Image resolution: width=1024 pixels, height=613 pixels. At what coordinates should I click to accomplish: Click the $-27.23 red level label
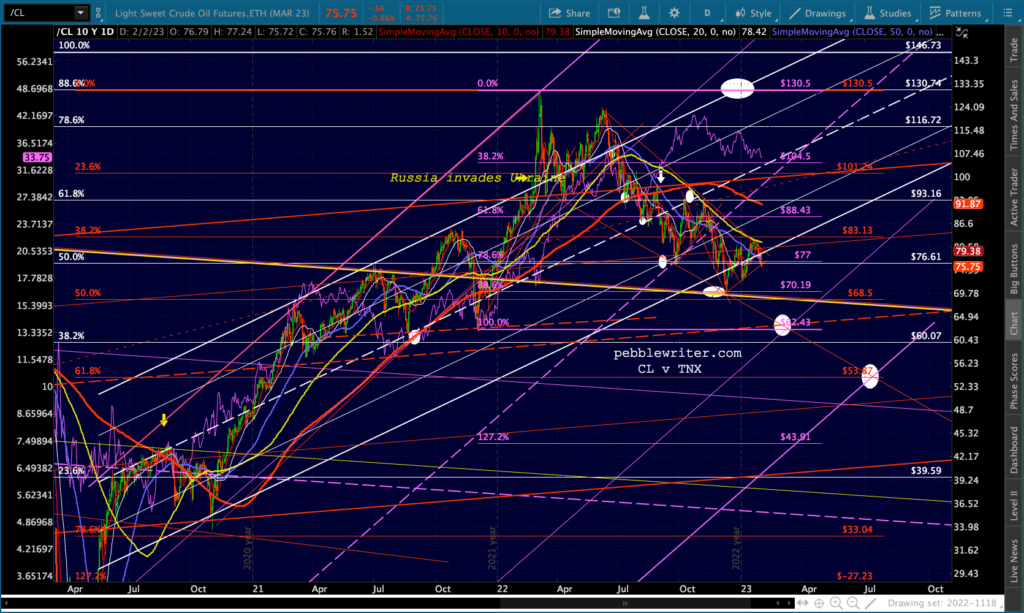[x=854, y=576]
